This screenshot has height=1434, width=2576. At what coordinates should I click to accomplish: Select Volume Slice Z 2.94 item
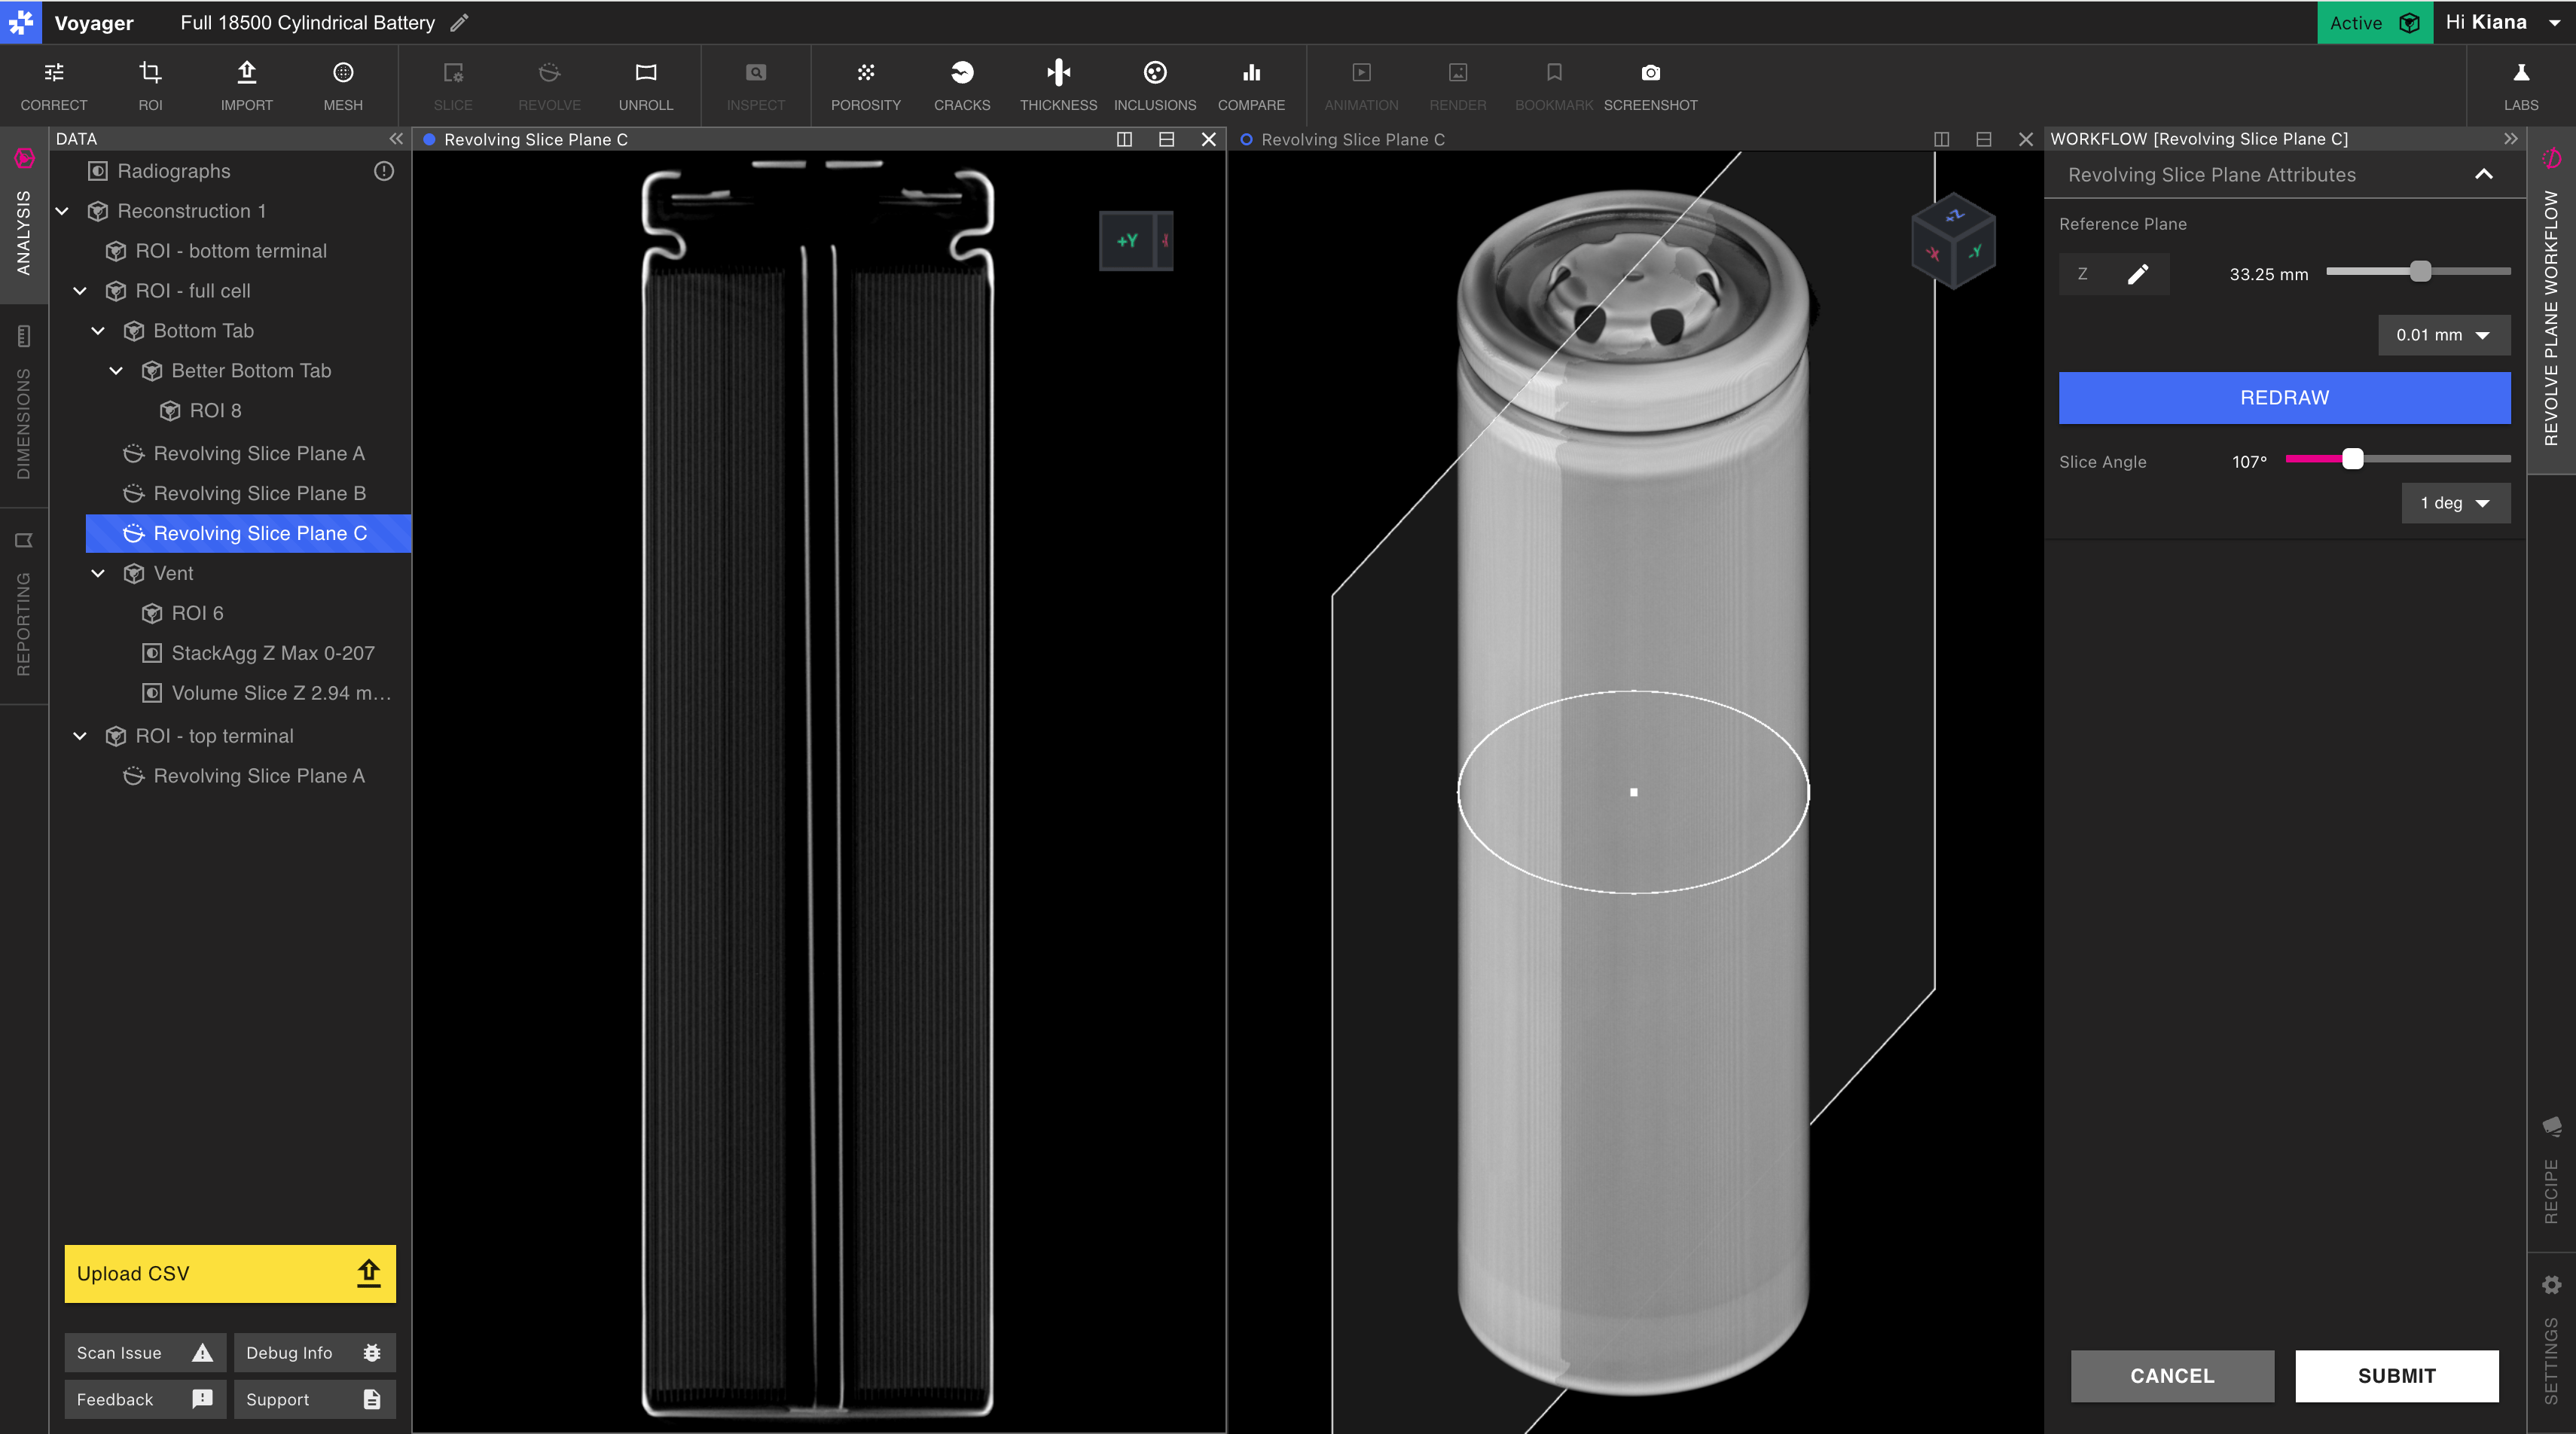click(280, 693)
